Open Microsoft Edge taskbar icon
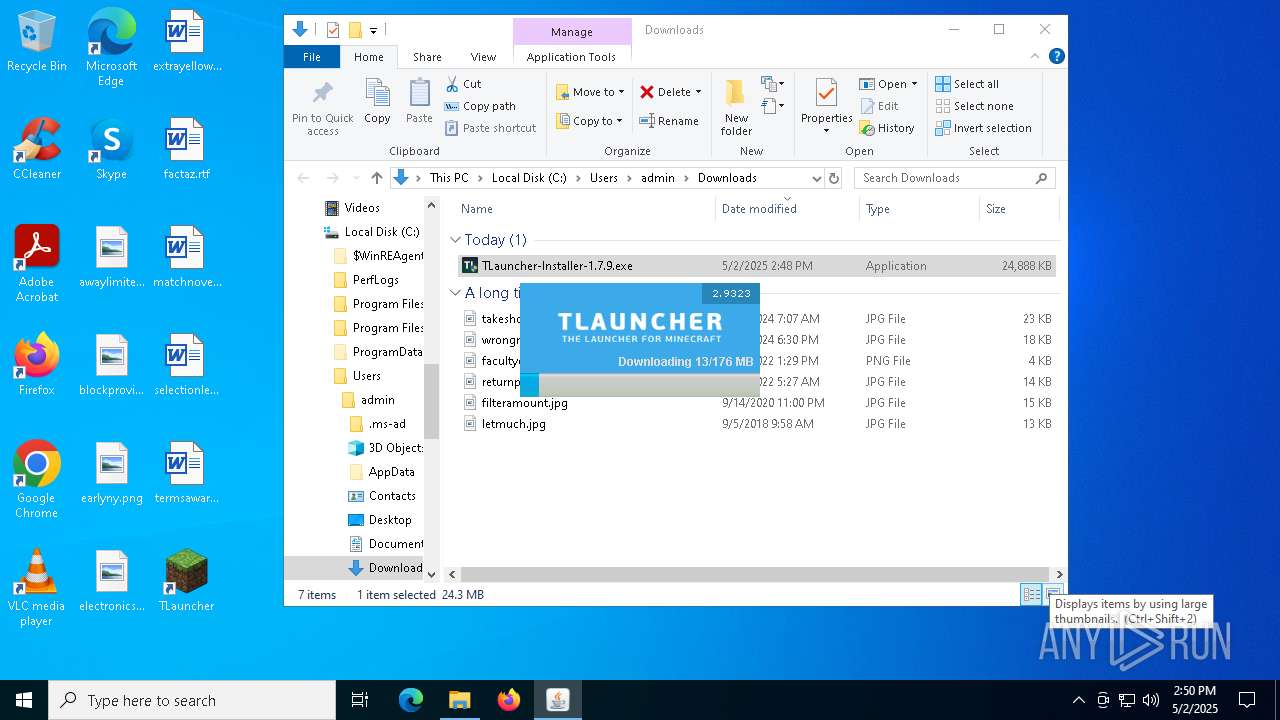The height and width of the screenshot is (720, 1280). [x=411, y=700]
